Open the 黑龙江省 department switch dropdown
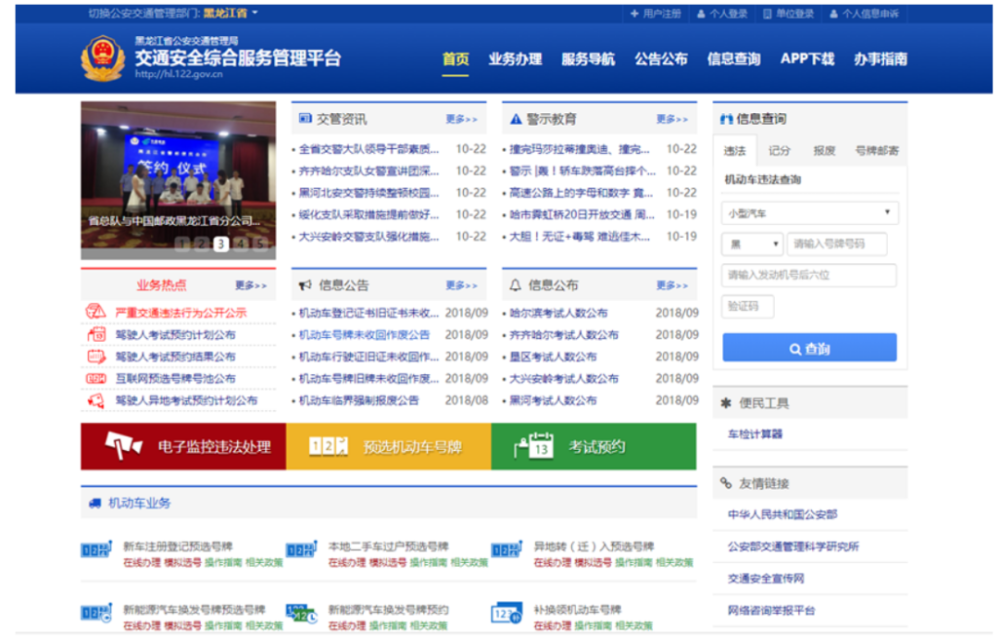This screenshot has height=639, width=1000. pyautogui.click(x=231, y=13)
